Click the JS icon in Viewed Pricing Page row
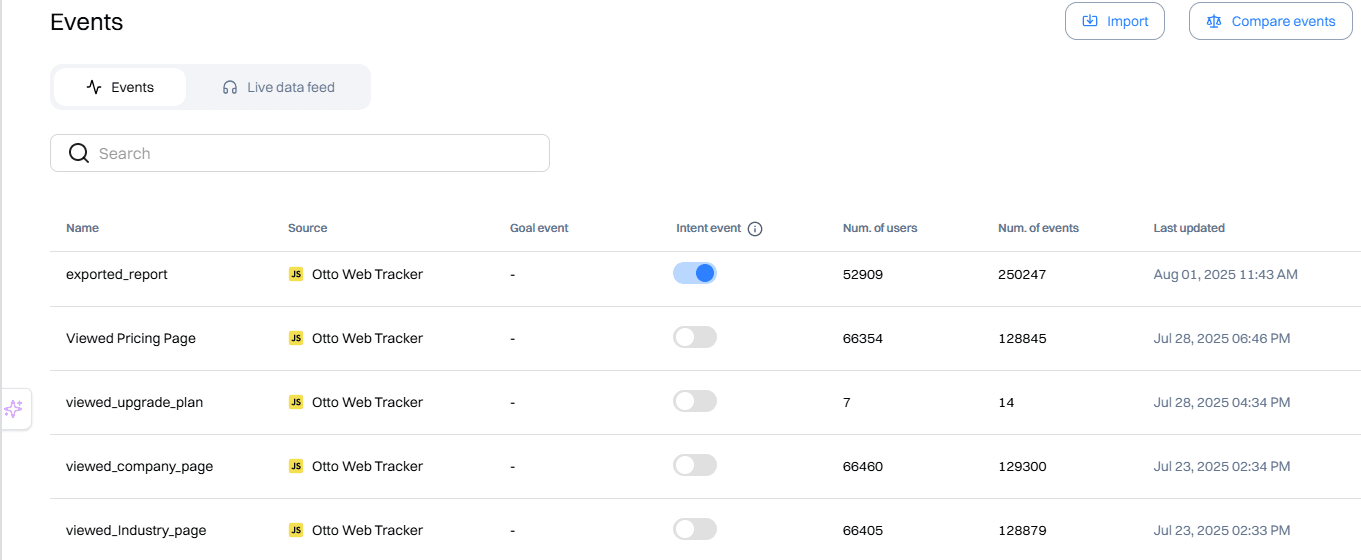The image size is (1361, 560). coord(296,338)
